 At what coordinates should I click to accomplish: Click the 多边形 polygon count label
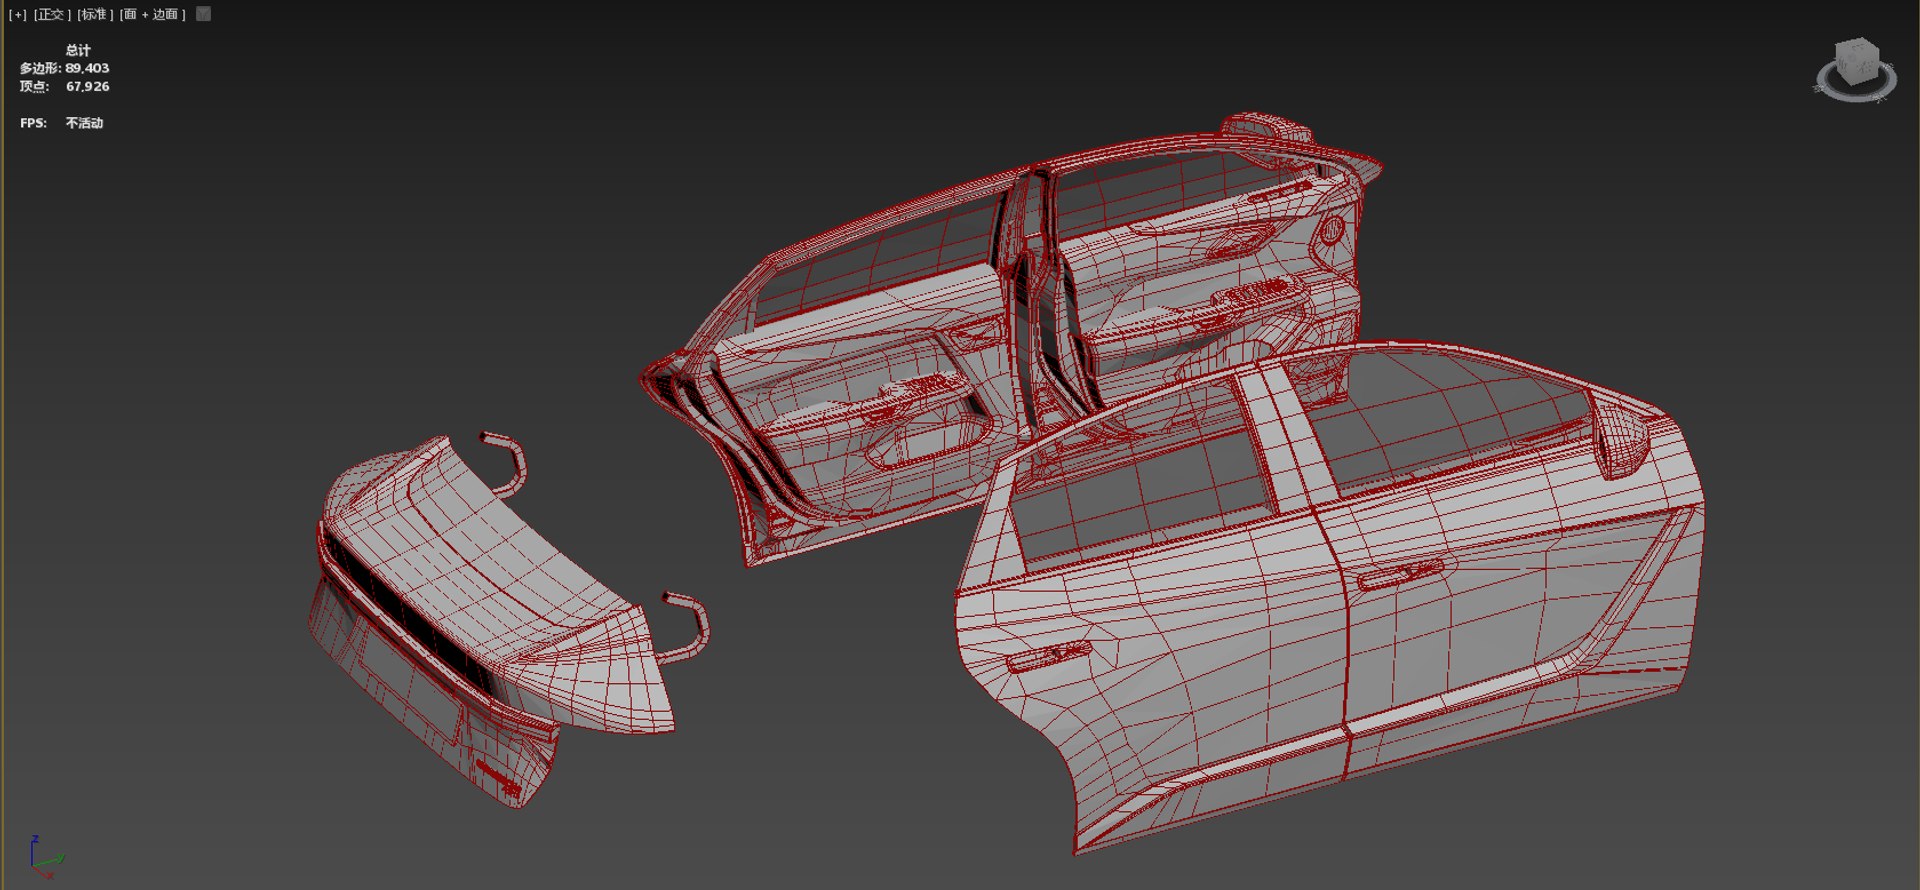(x=40, y=68)
